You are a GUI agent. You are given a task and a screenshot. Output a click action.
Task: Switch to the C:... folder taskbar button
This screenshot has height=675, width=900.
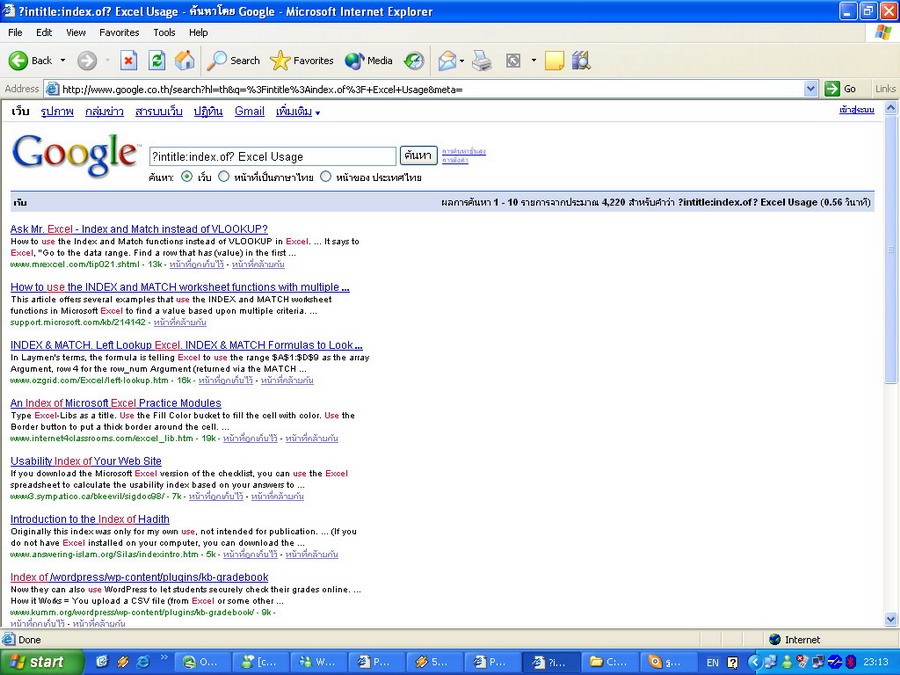[x=610, y=662]
